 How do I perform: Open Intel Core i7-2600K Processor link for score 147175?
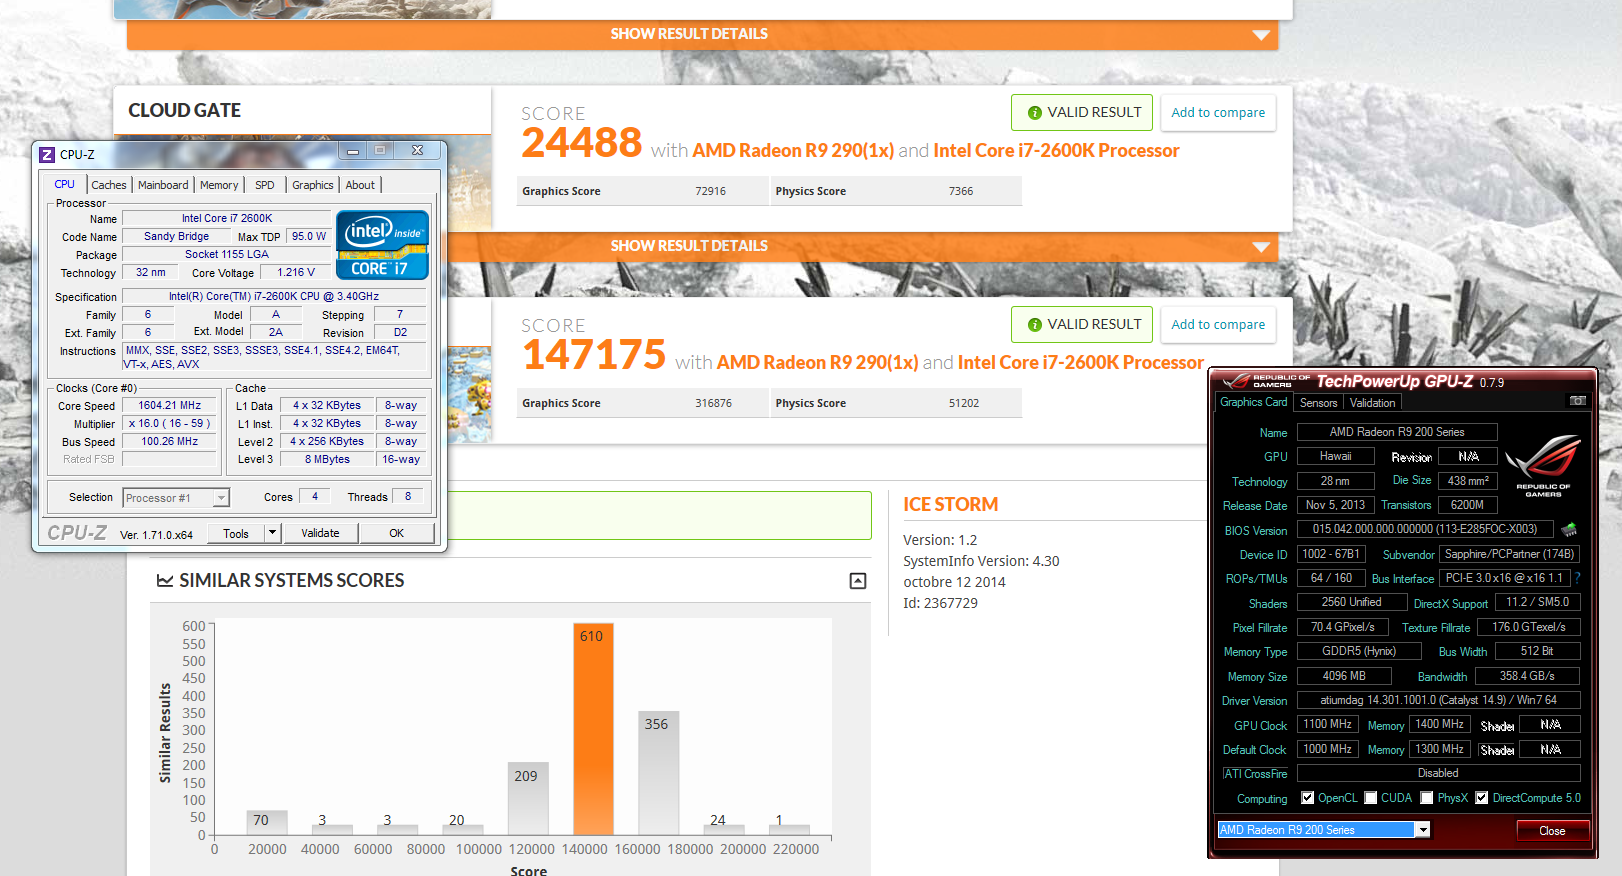point(1081,363)
